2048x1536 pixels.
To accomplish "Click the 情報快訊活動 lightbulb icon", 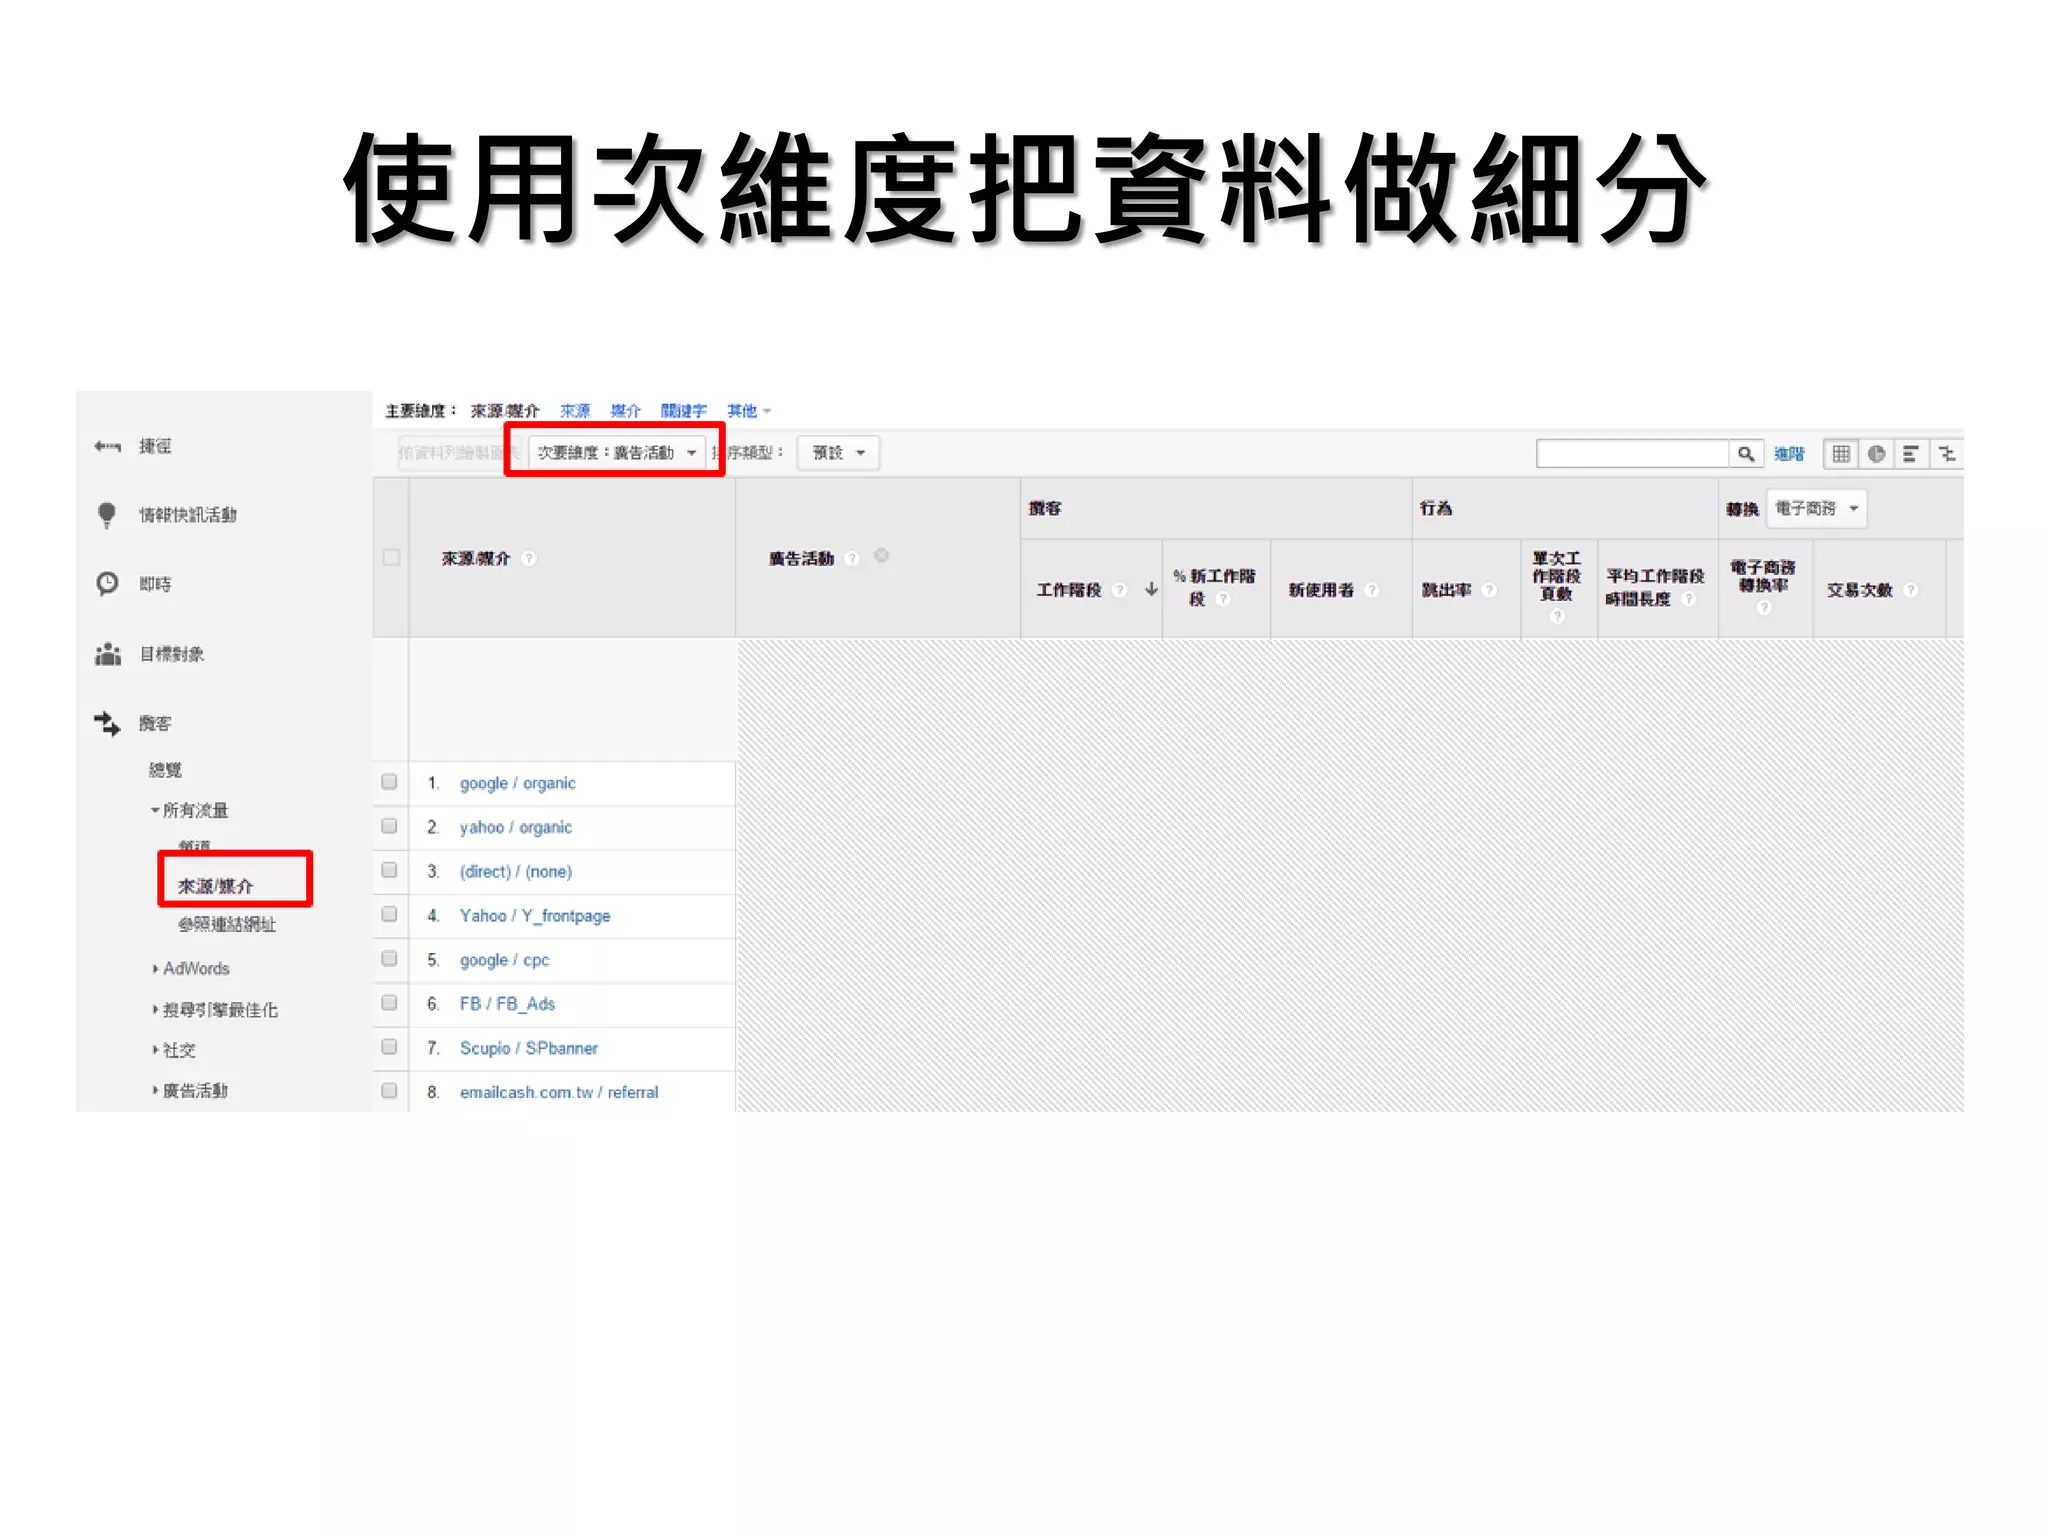I will tap(107, 515).
